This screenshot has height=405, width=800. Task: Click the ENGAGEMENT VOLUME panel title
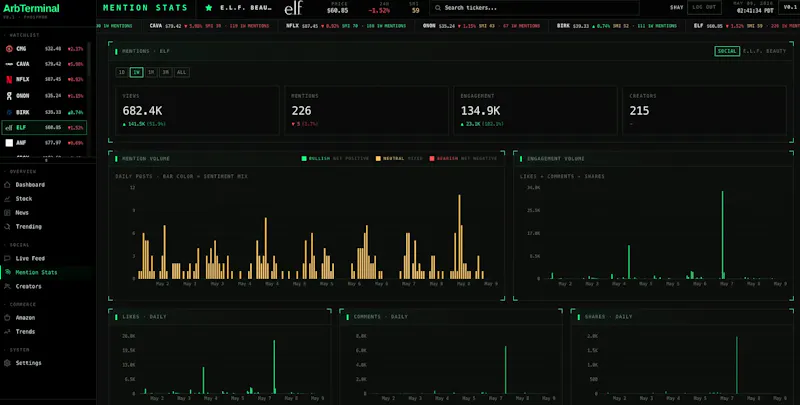point(556,159)
